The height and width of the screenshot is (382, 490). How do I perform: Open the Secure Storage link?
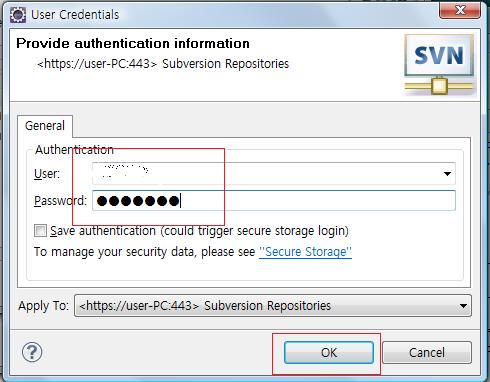305,252
